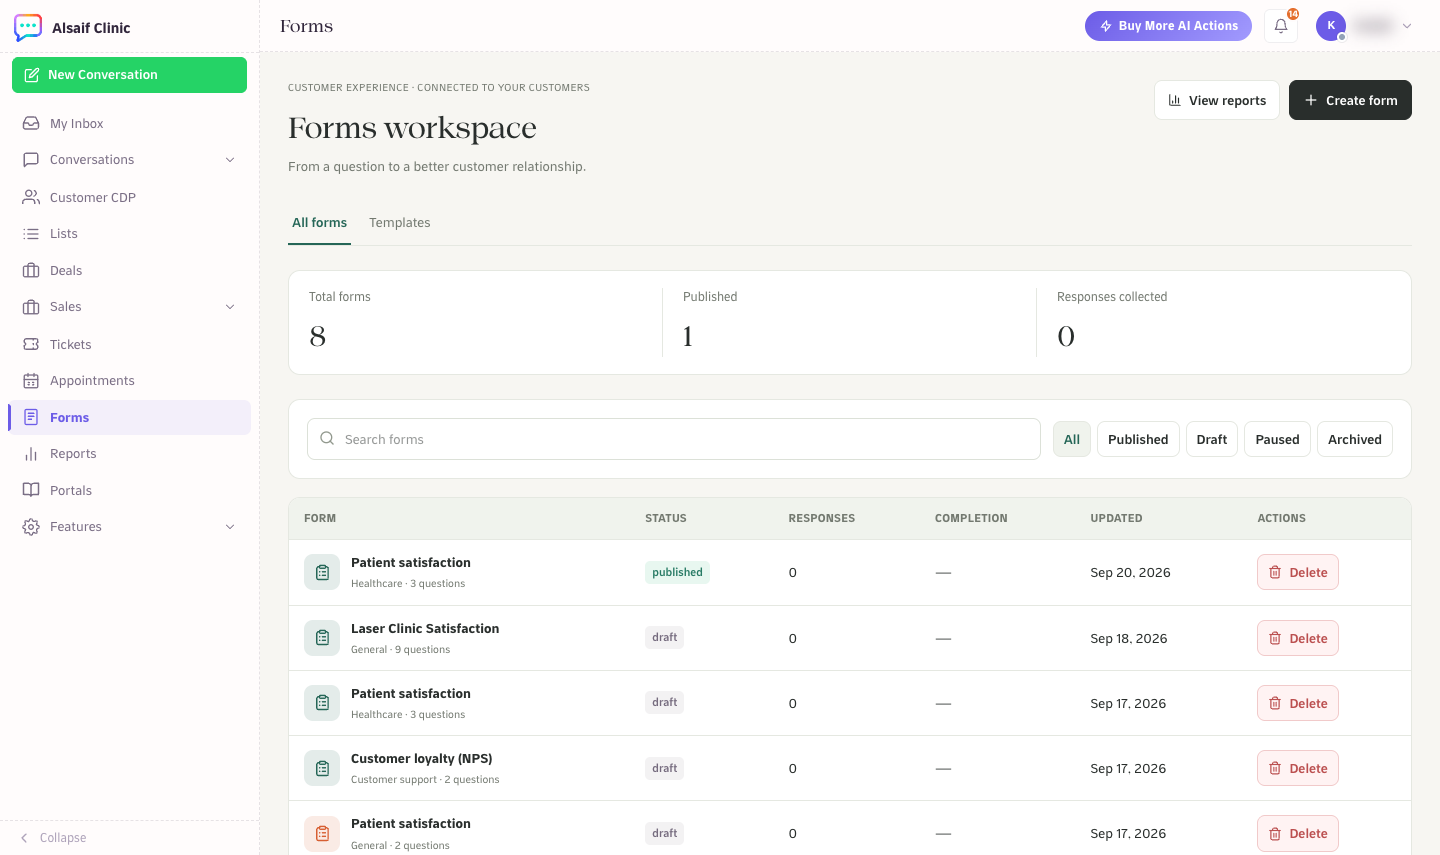Open Portals section
The image size is (1440, 855).
tap(129, 490)
